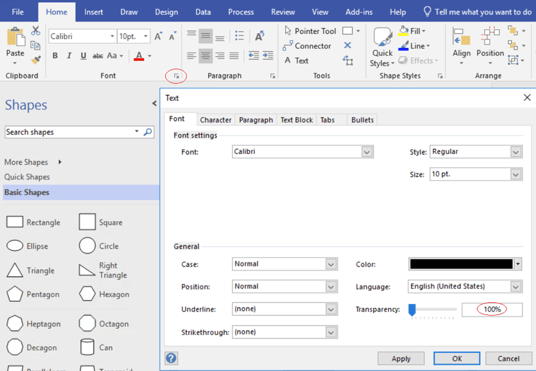Open Quick Styles gallery

382,47
